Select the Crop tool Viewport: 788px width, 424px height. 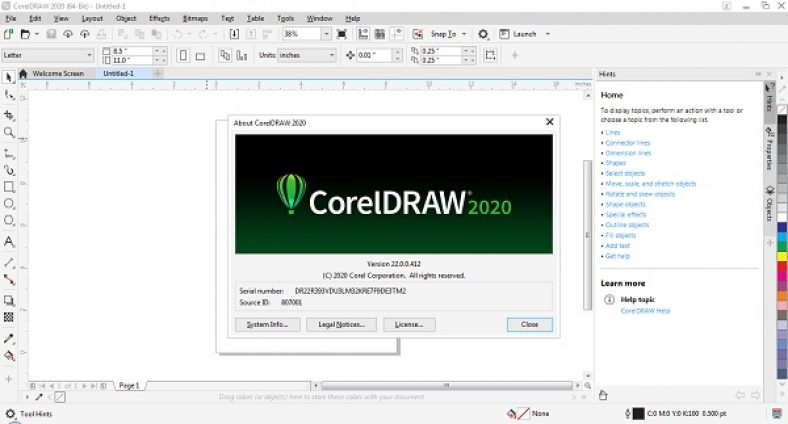[x=9, y=115]
